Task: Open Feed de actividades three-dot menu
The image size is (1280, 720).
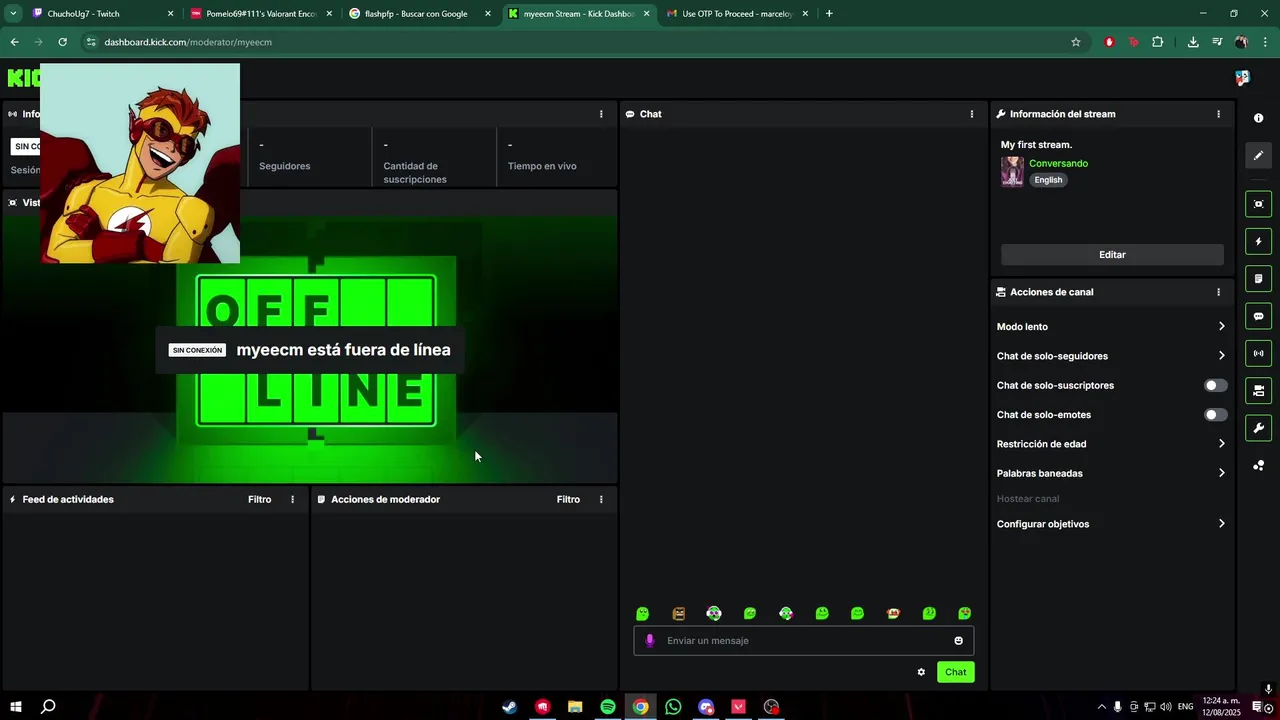Action: point(293,499)
